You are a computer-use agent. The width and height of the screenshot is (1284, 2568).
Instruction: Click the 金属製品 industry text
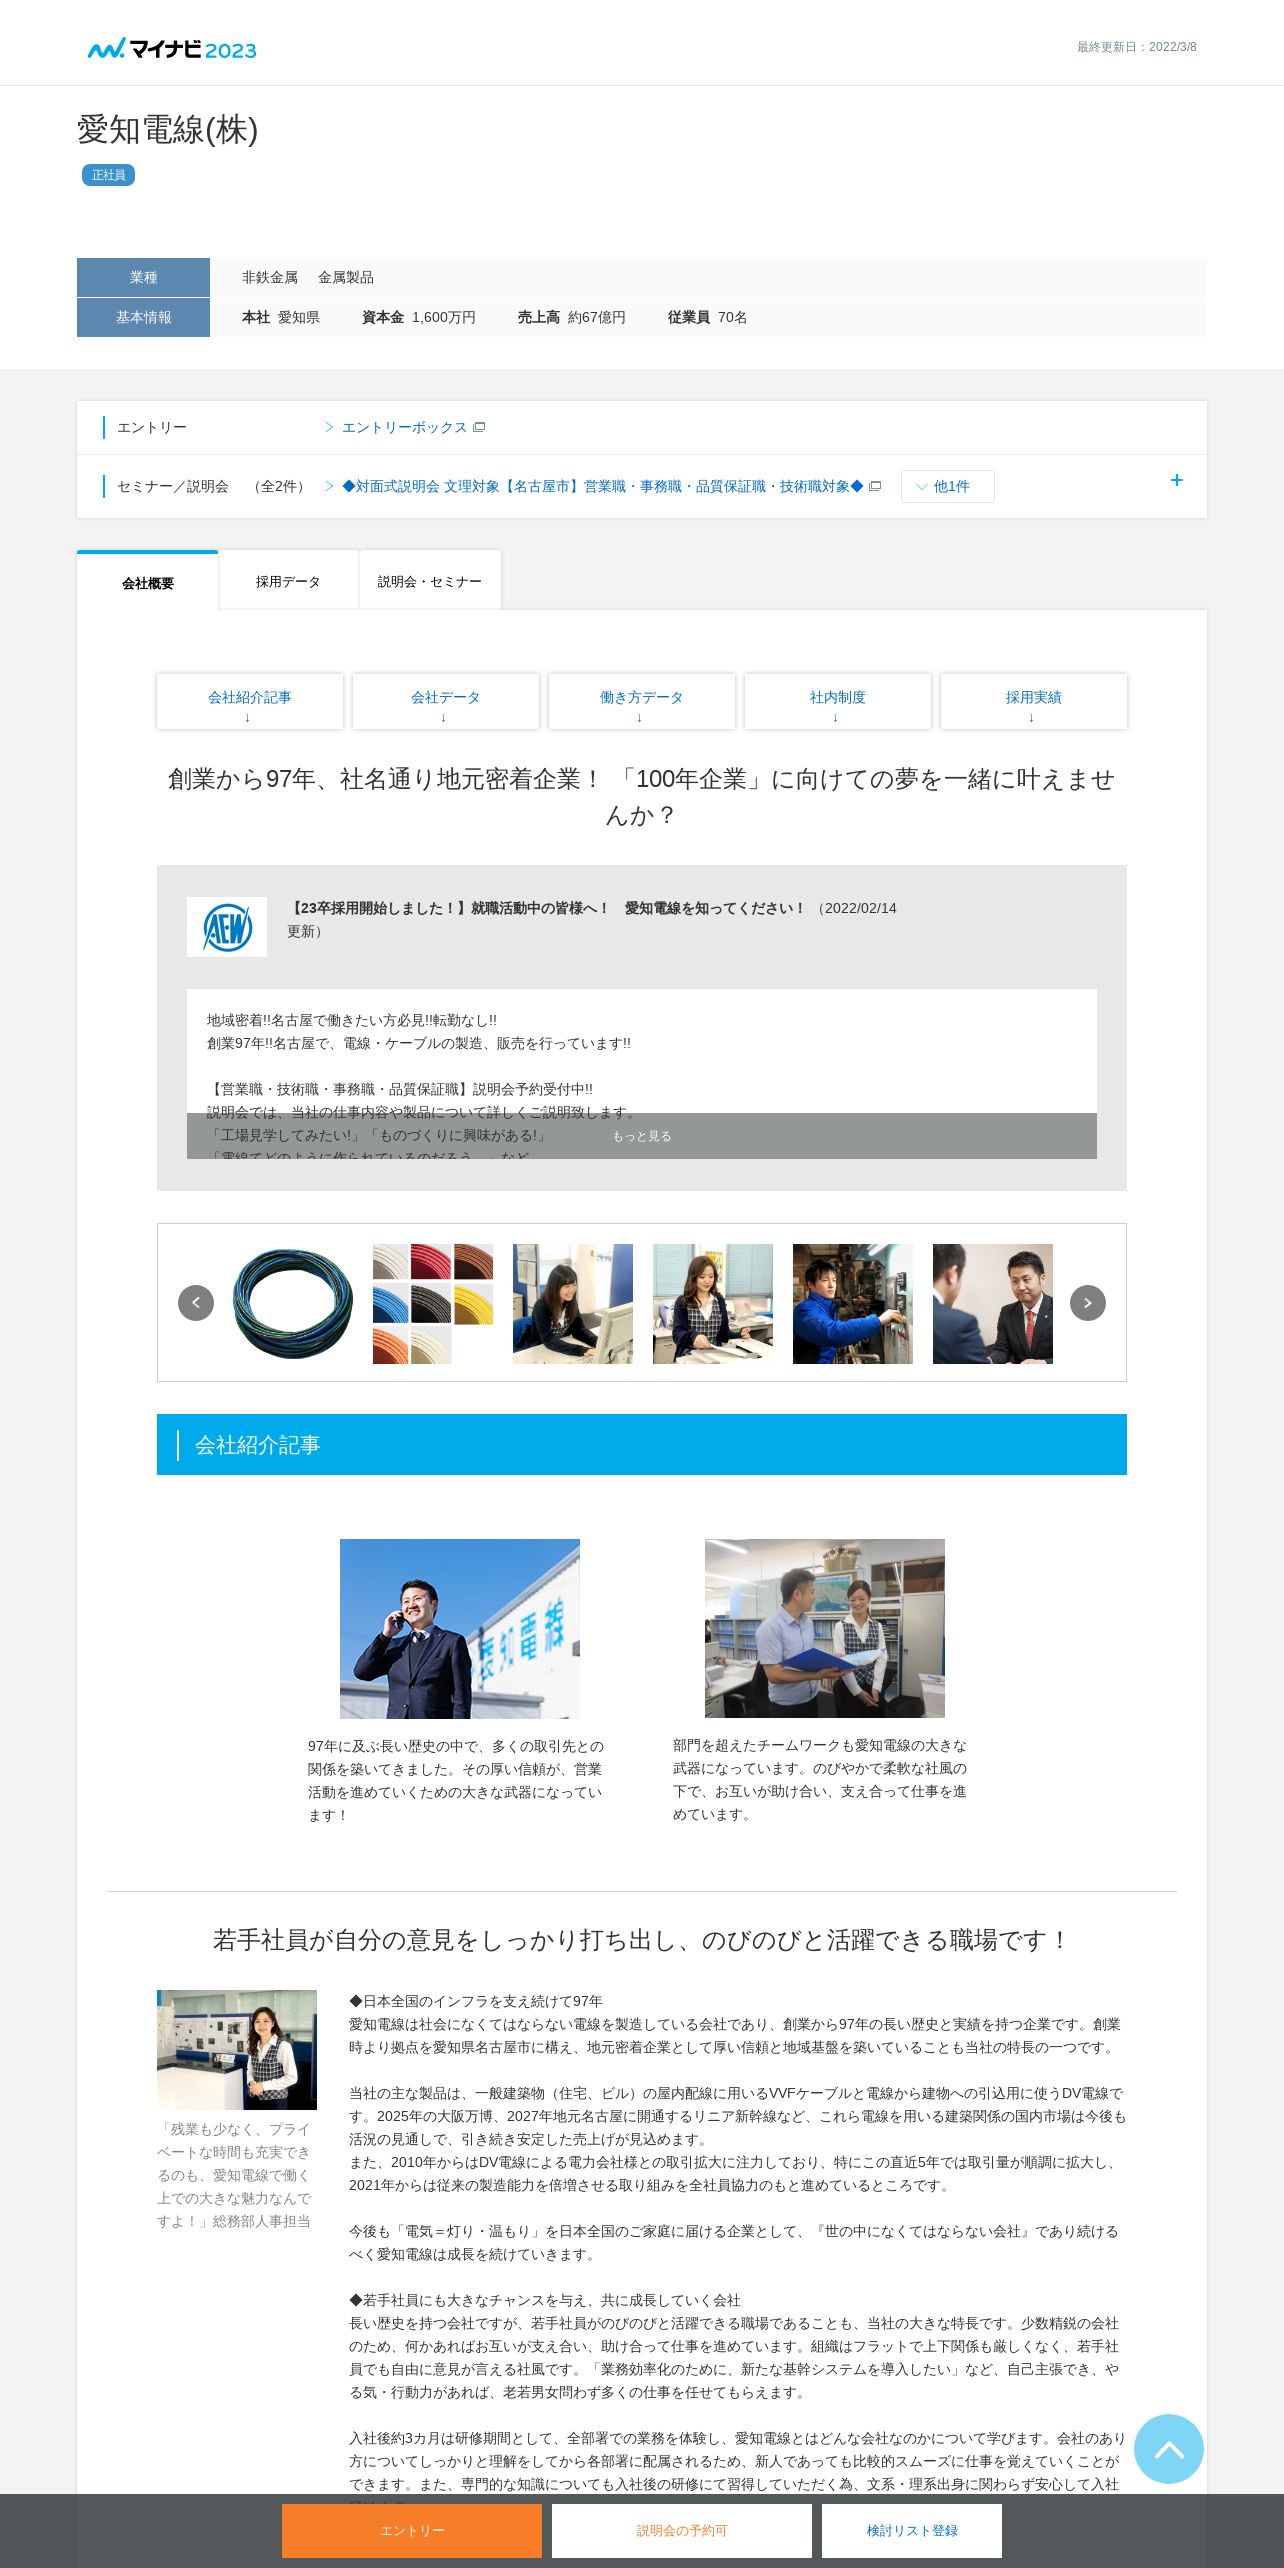point(346,277)
